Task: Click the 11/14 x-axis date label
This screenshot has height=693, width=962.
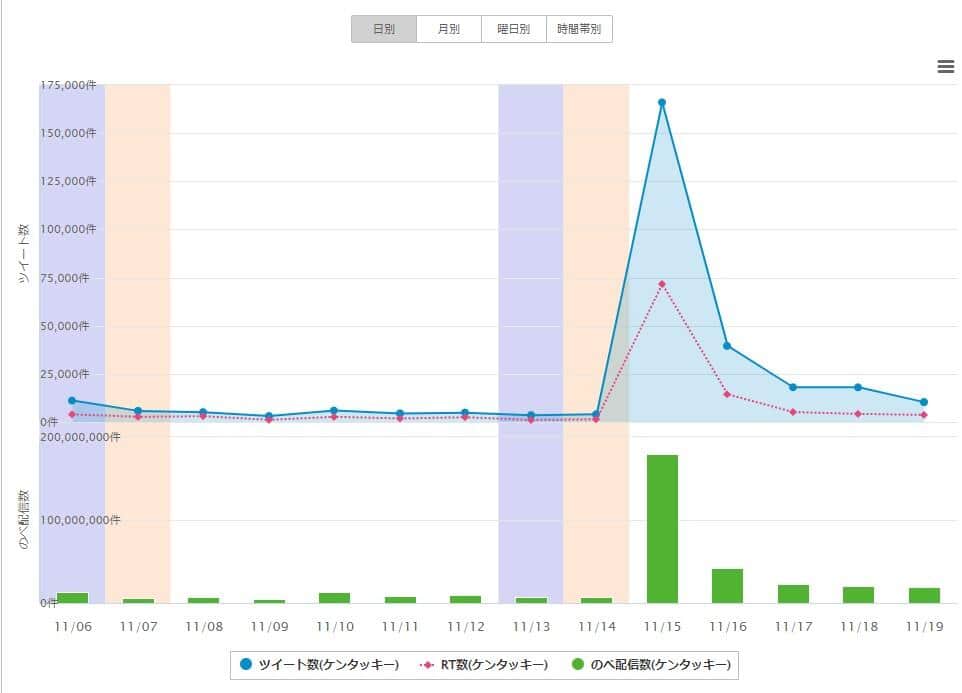Action: [x=596, y=626]
